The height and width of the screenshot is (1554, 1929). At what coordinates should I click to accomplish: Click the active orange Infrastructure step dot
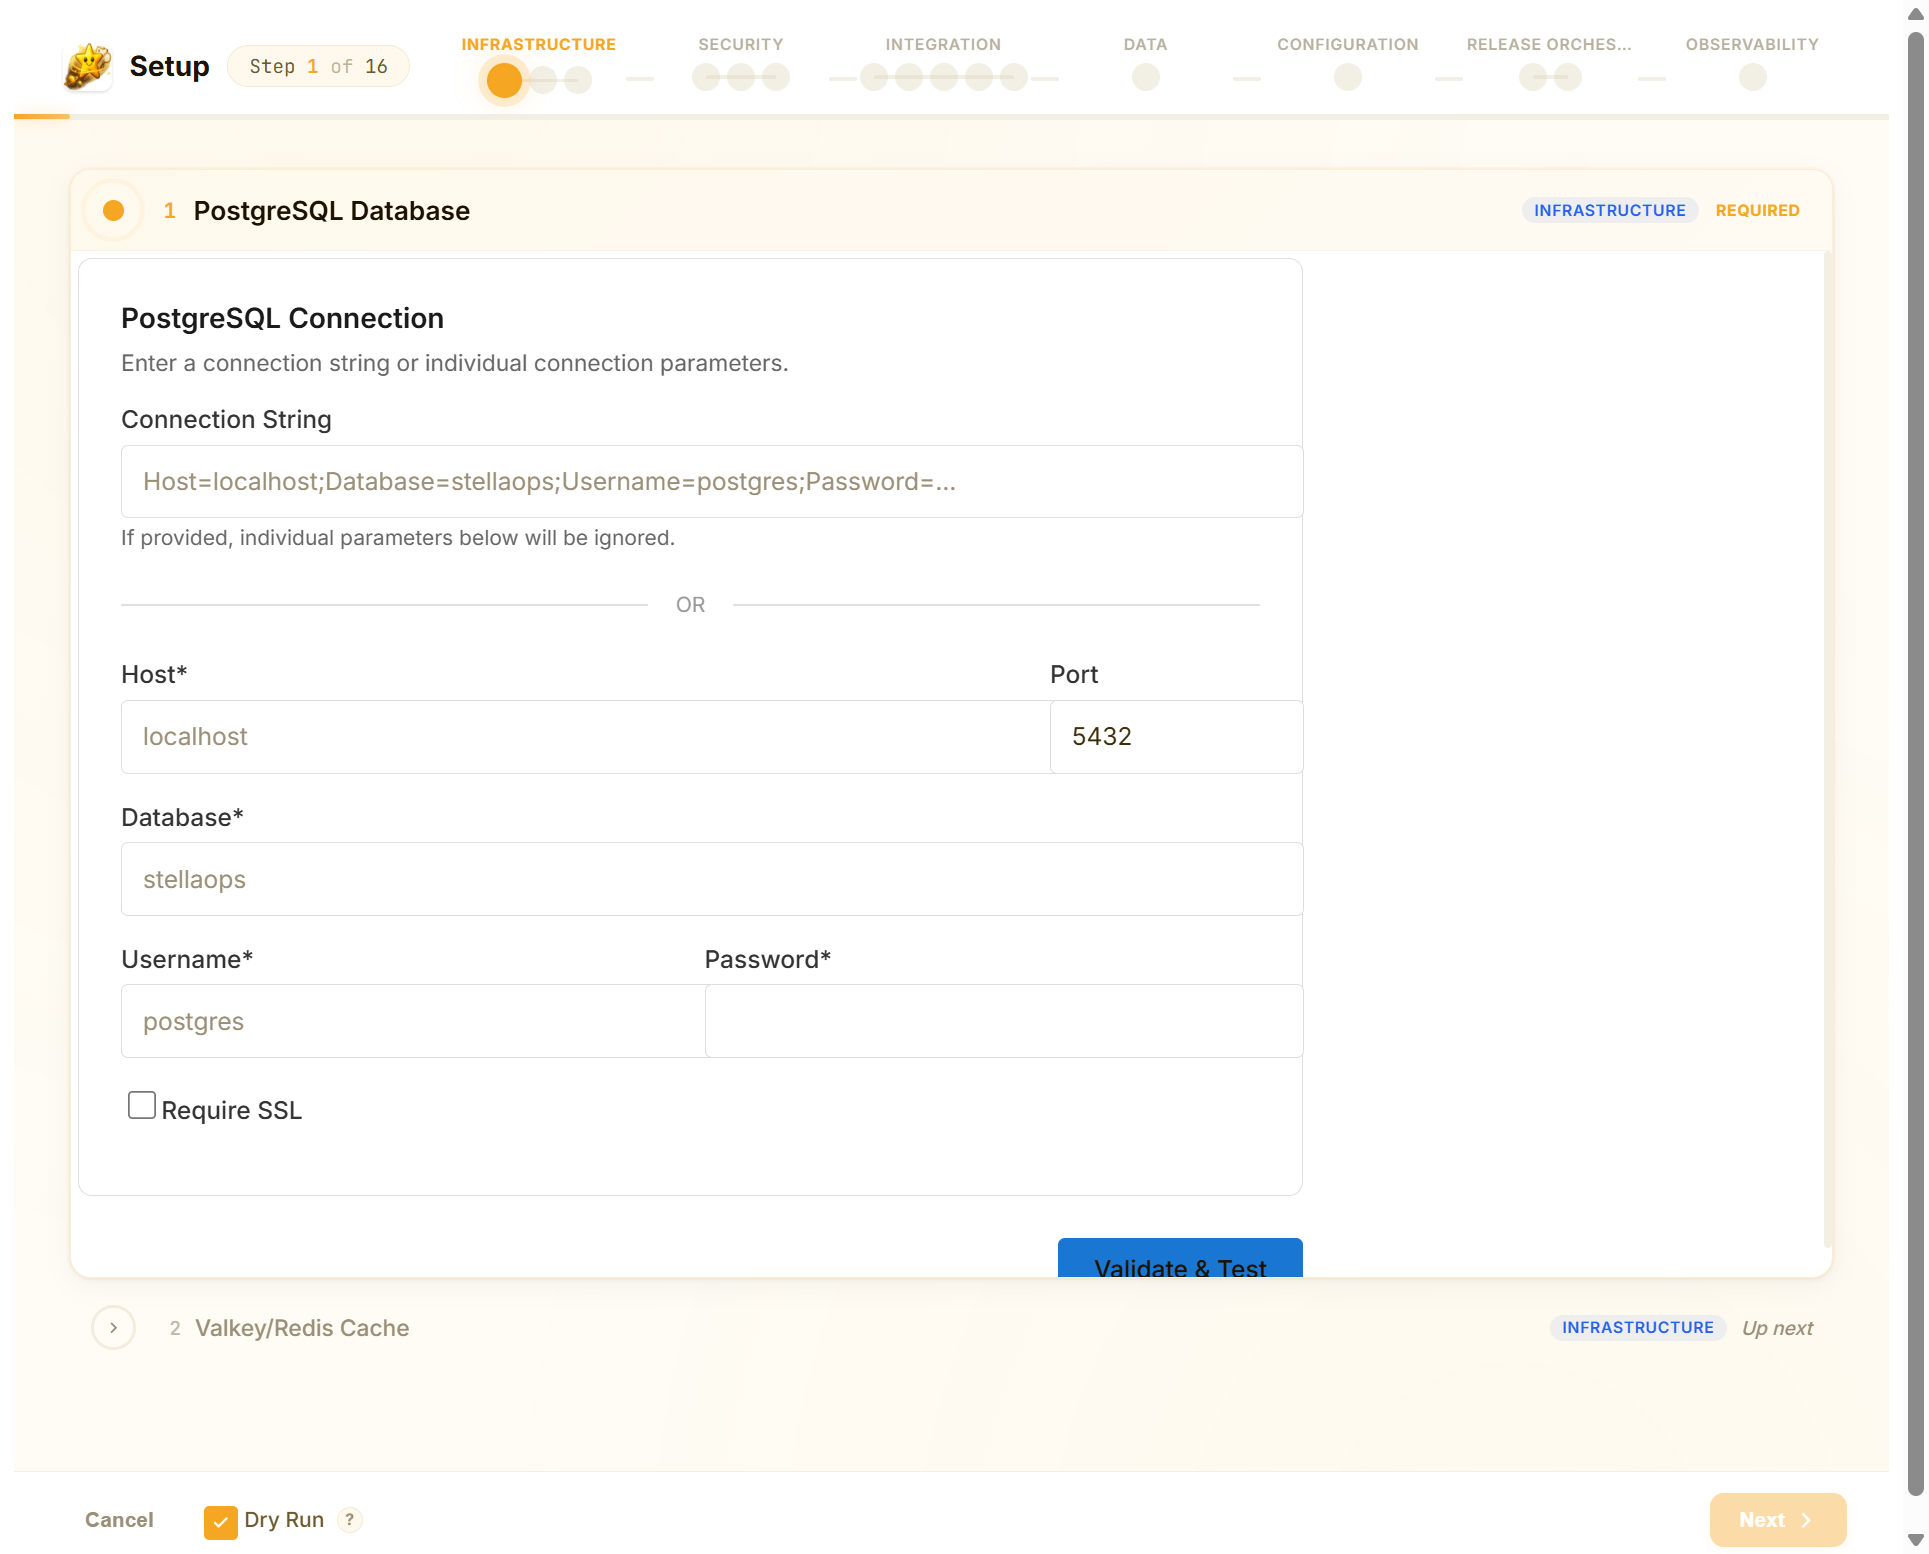click(504, 80)
